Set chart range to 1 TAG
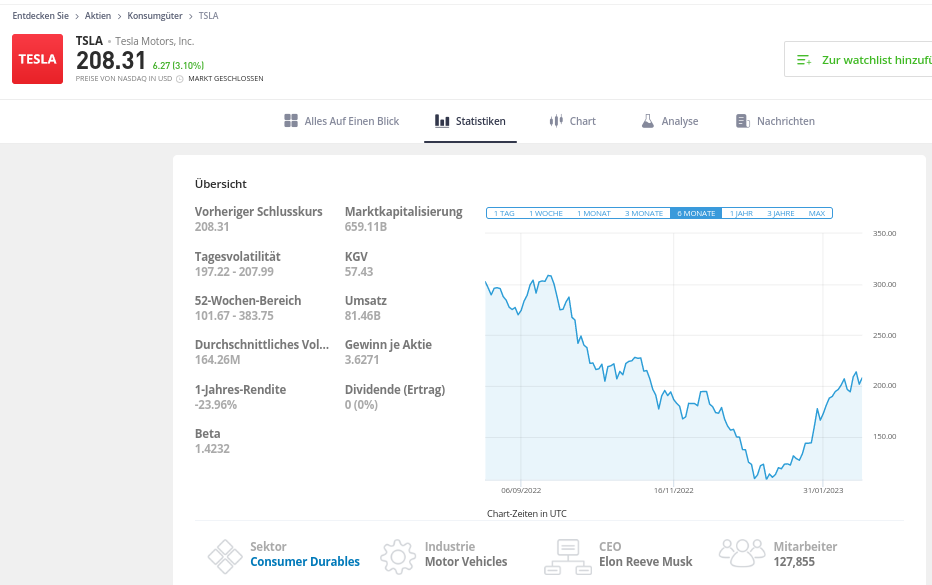932x585 pixels. [x=504, y=213]
